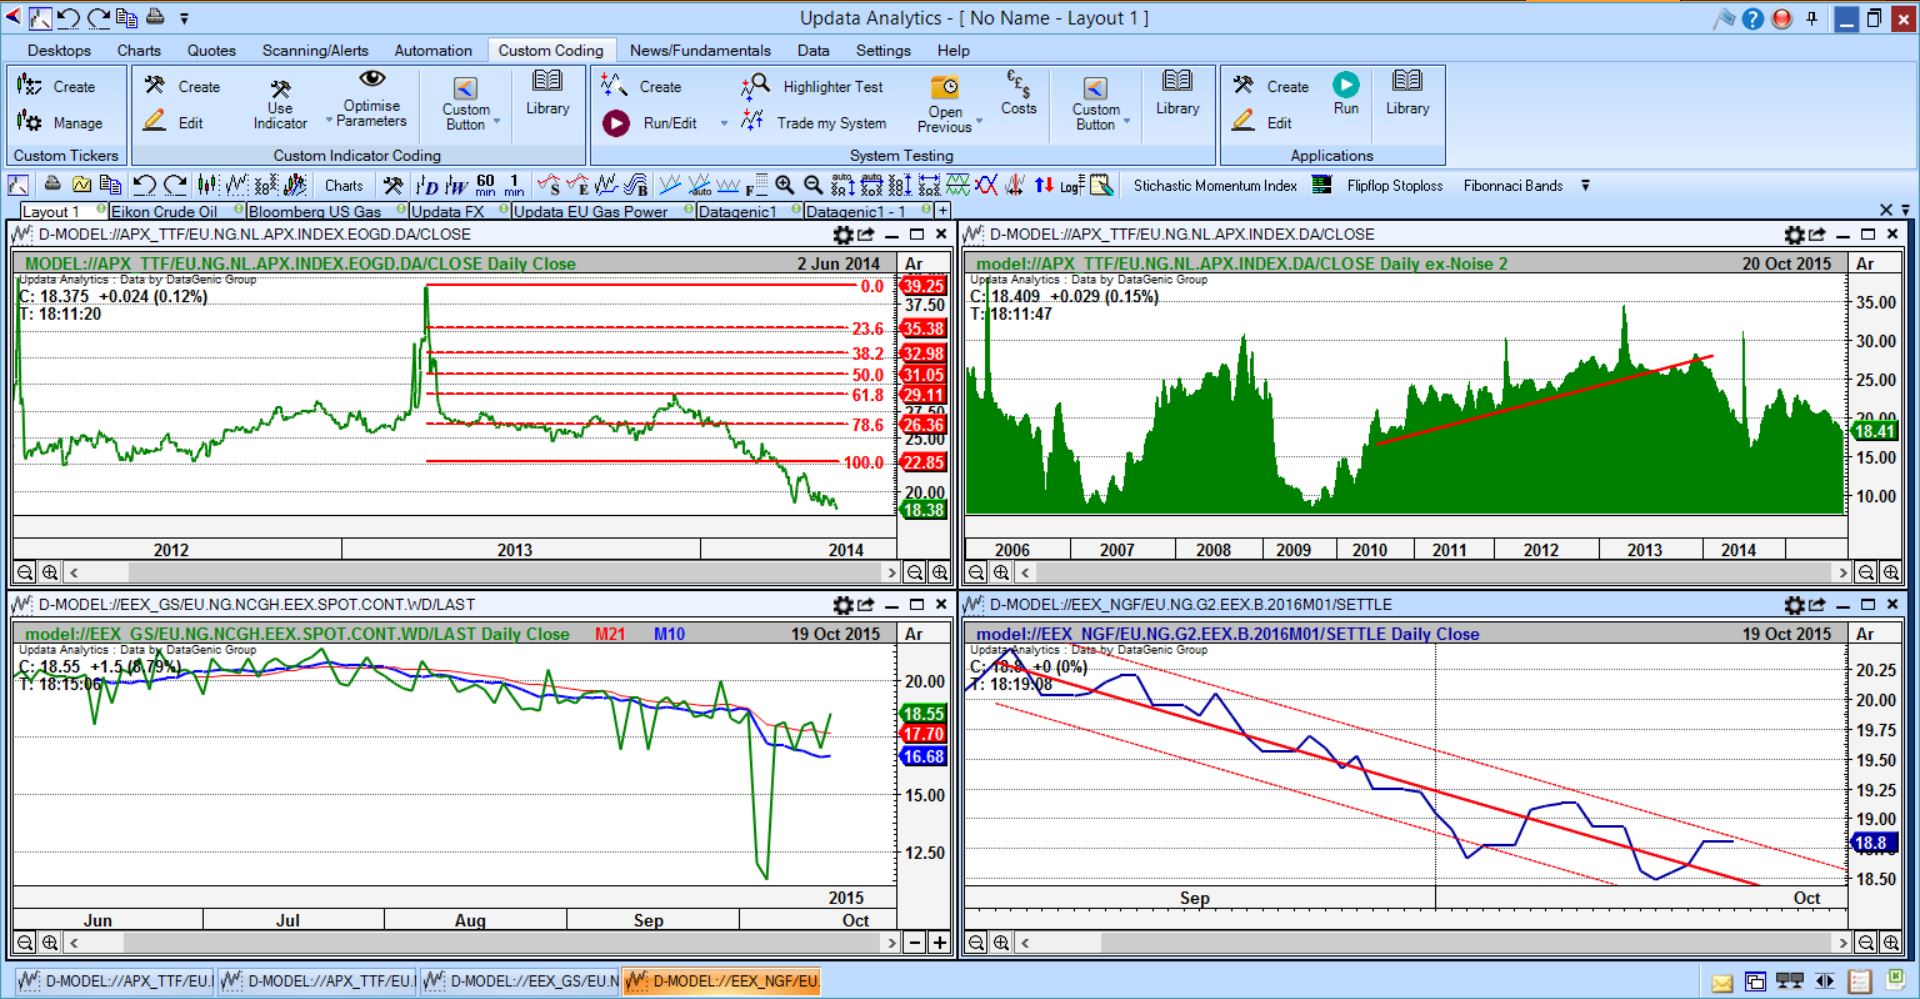Apply the Stichastic Momentum Index indicator
Viewport: 1920px width, 999px height.
click(x=1215, y=185)
